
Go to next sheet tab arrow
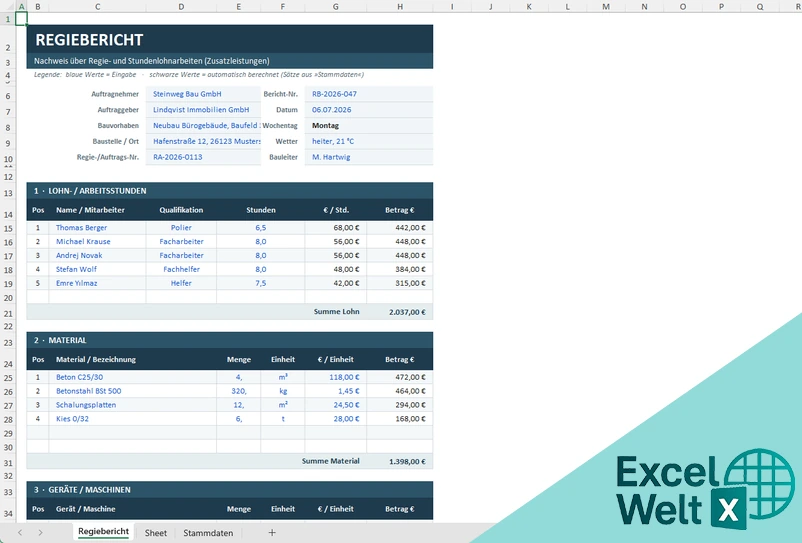pyautogui.click(x=40, y=533)
